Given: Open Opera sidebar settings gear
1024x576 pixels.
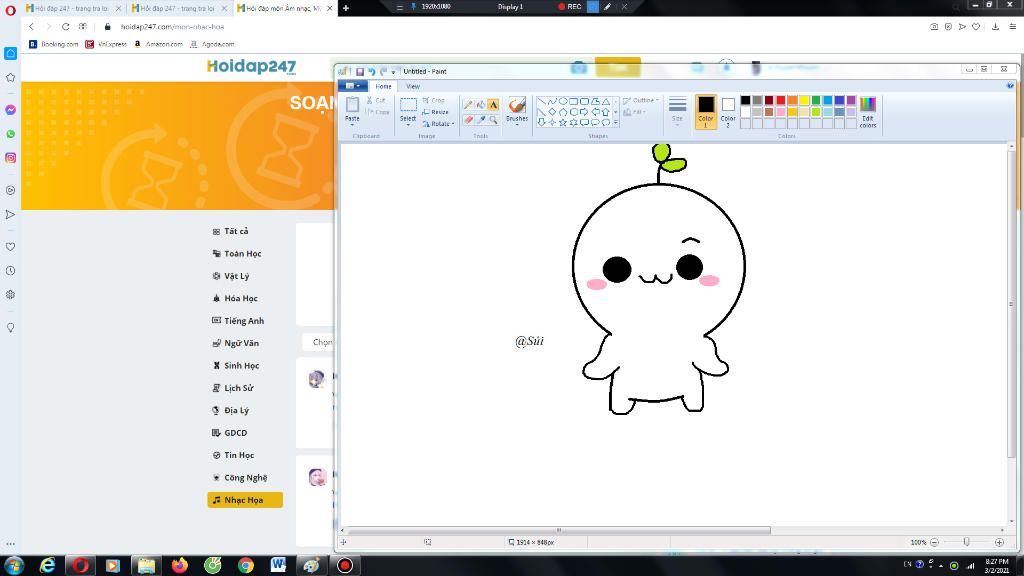Looking at the screenshot, I should pyautogui.click(x=10, y=295).
